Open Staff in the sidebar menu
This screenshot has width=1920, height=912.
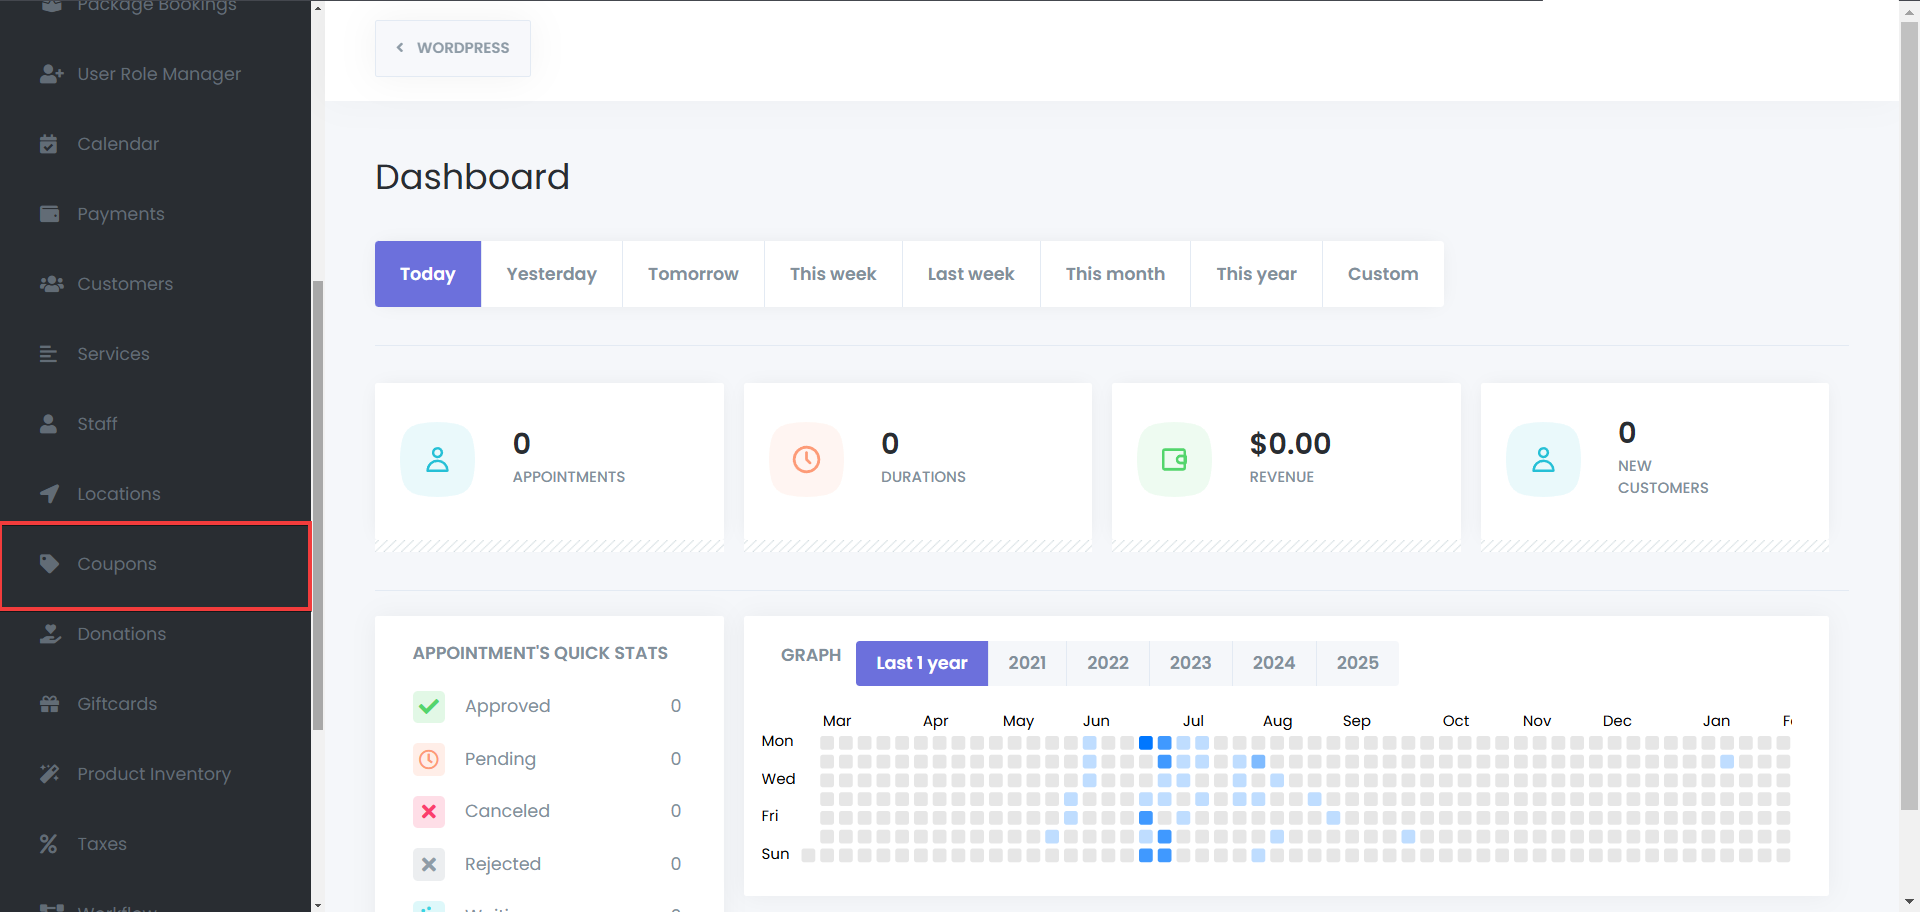point(97,424)
